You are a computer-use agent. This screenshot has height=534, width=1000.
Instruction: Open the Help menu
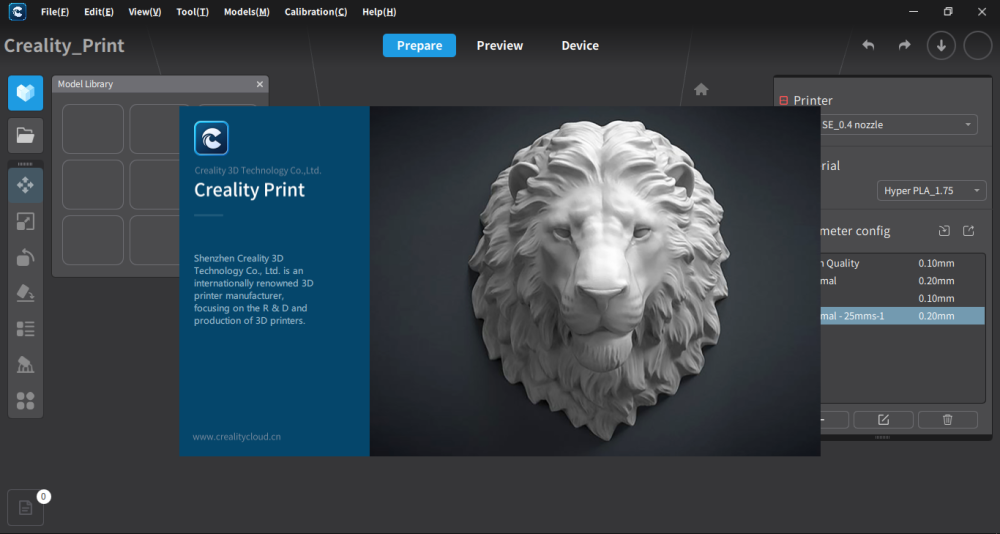click(379, 12)
